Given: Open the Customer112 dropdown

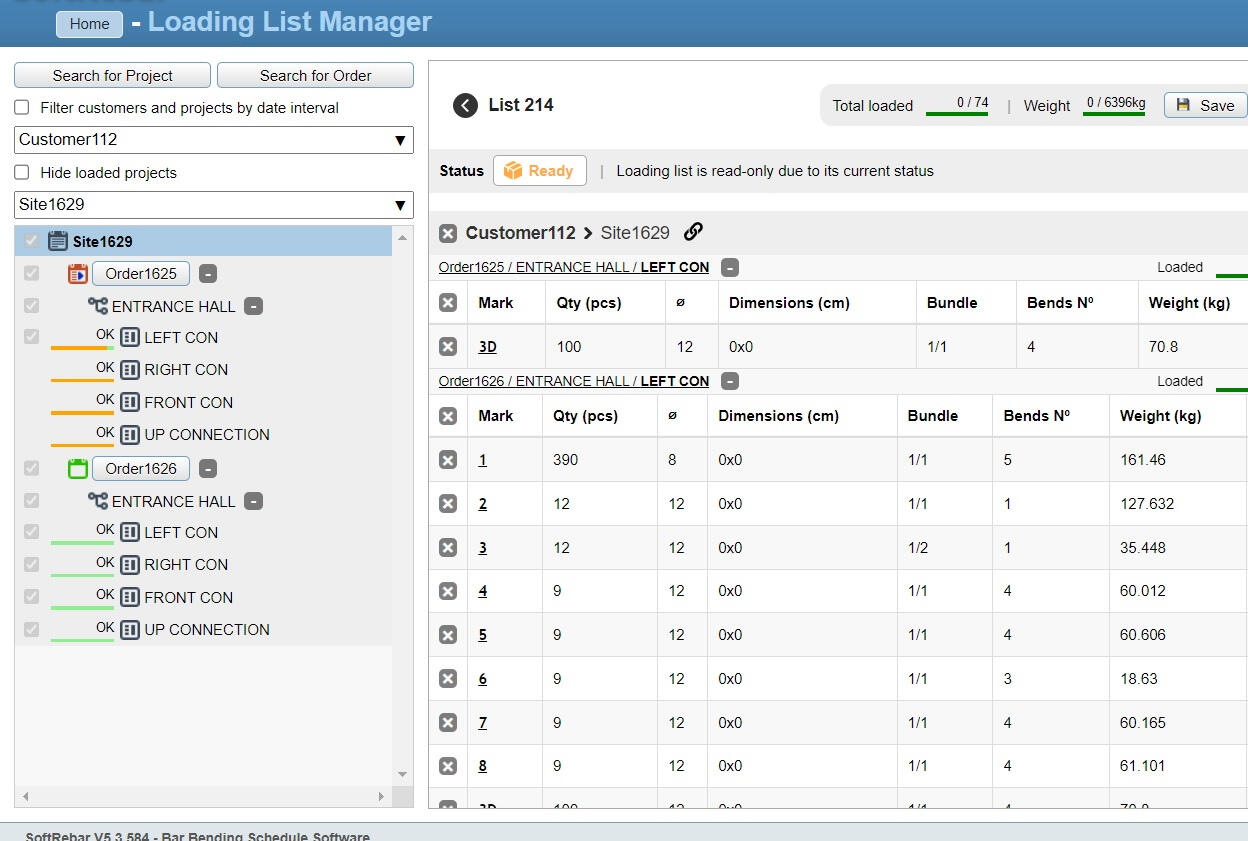Looking at the screenshot, I should coord(213,140).
